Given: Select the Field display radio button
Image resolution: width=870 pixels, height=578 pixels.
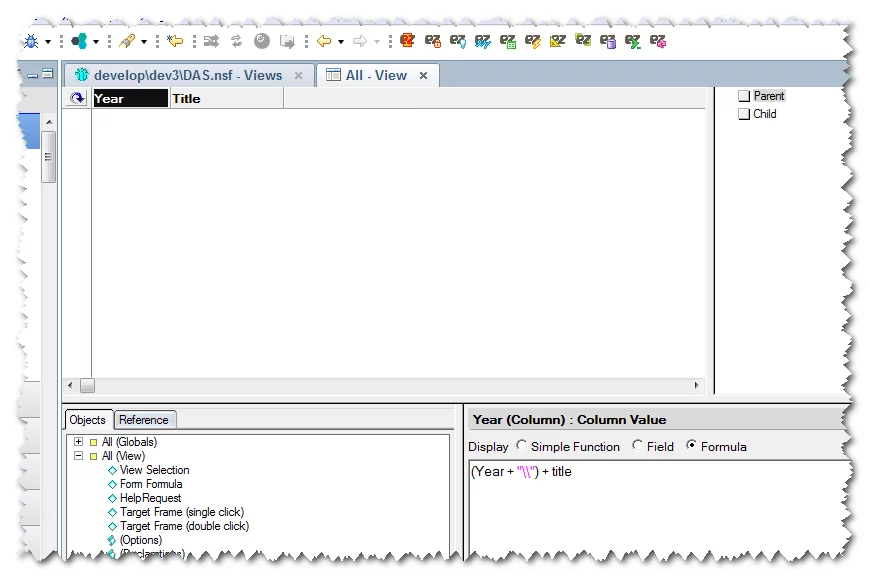Looking at the screenshot, I should coord(637,446).
